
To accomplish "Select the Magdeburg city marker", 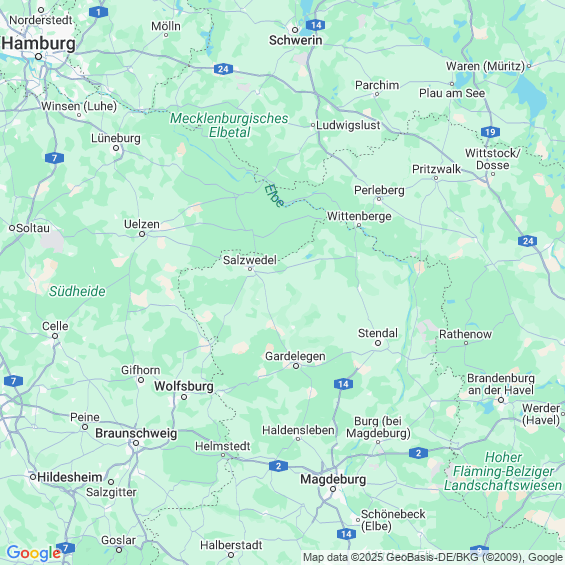I will 333,489.
